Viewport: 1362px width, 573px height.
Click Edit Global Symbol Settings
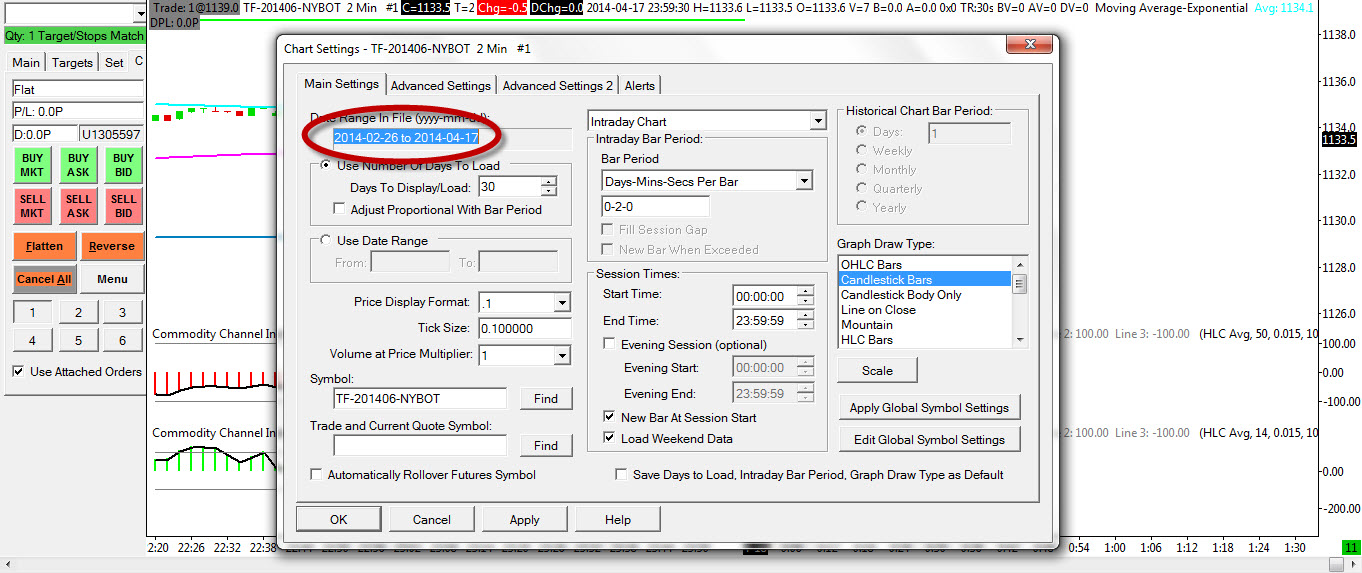[x=929, y=440]
